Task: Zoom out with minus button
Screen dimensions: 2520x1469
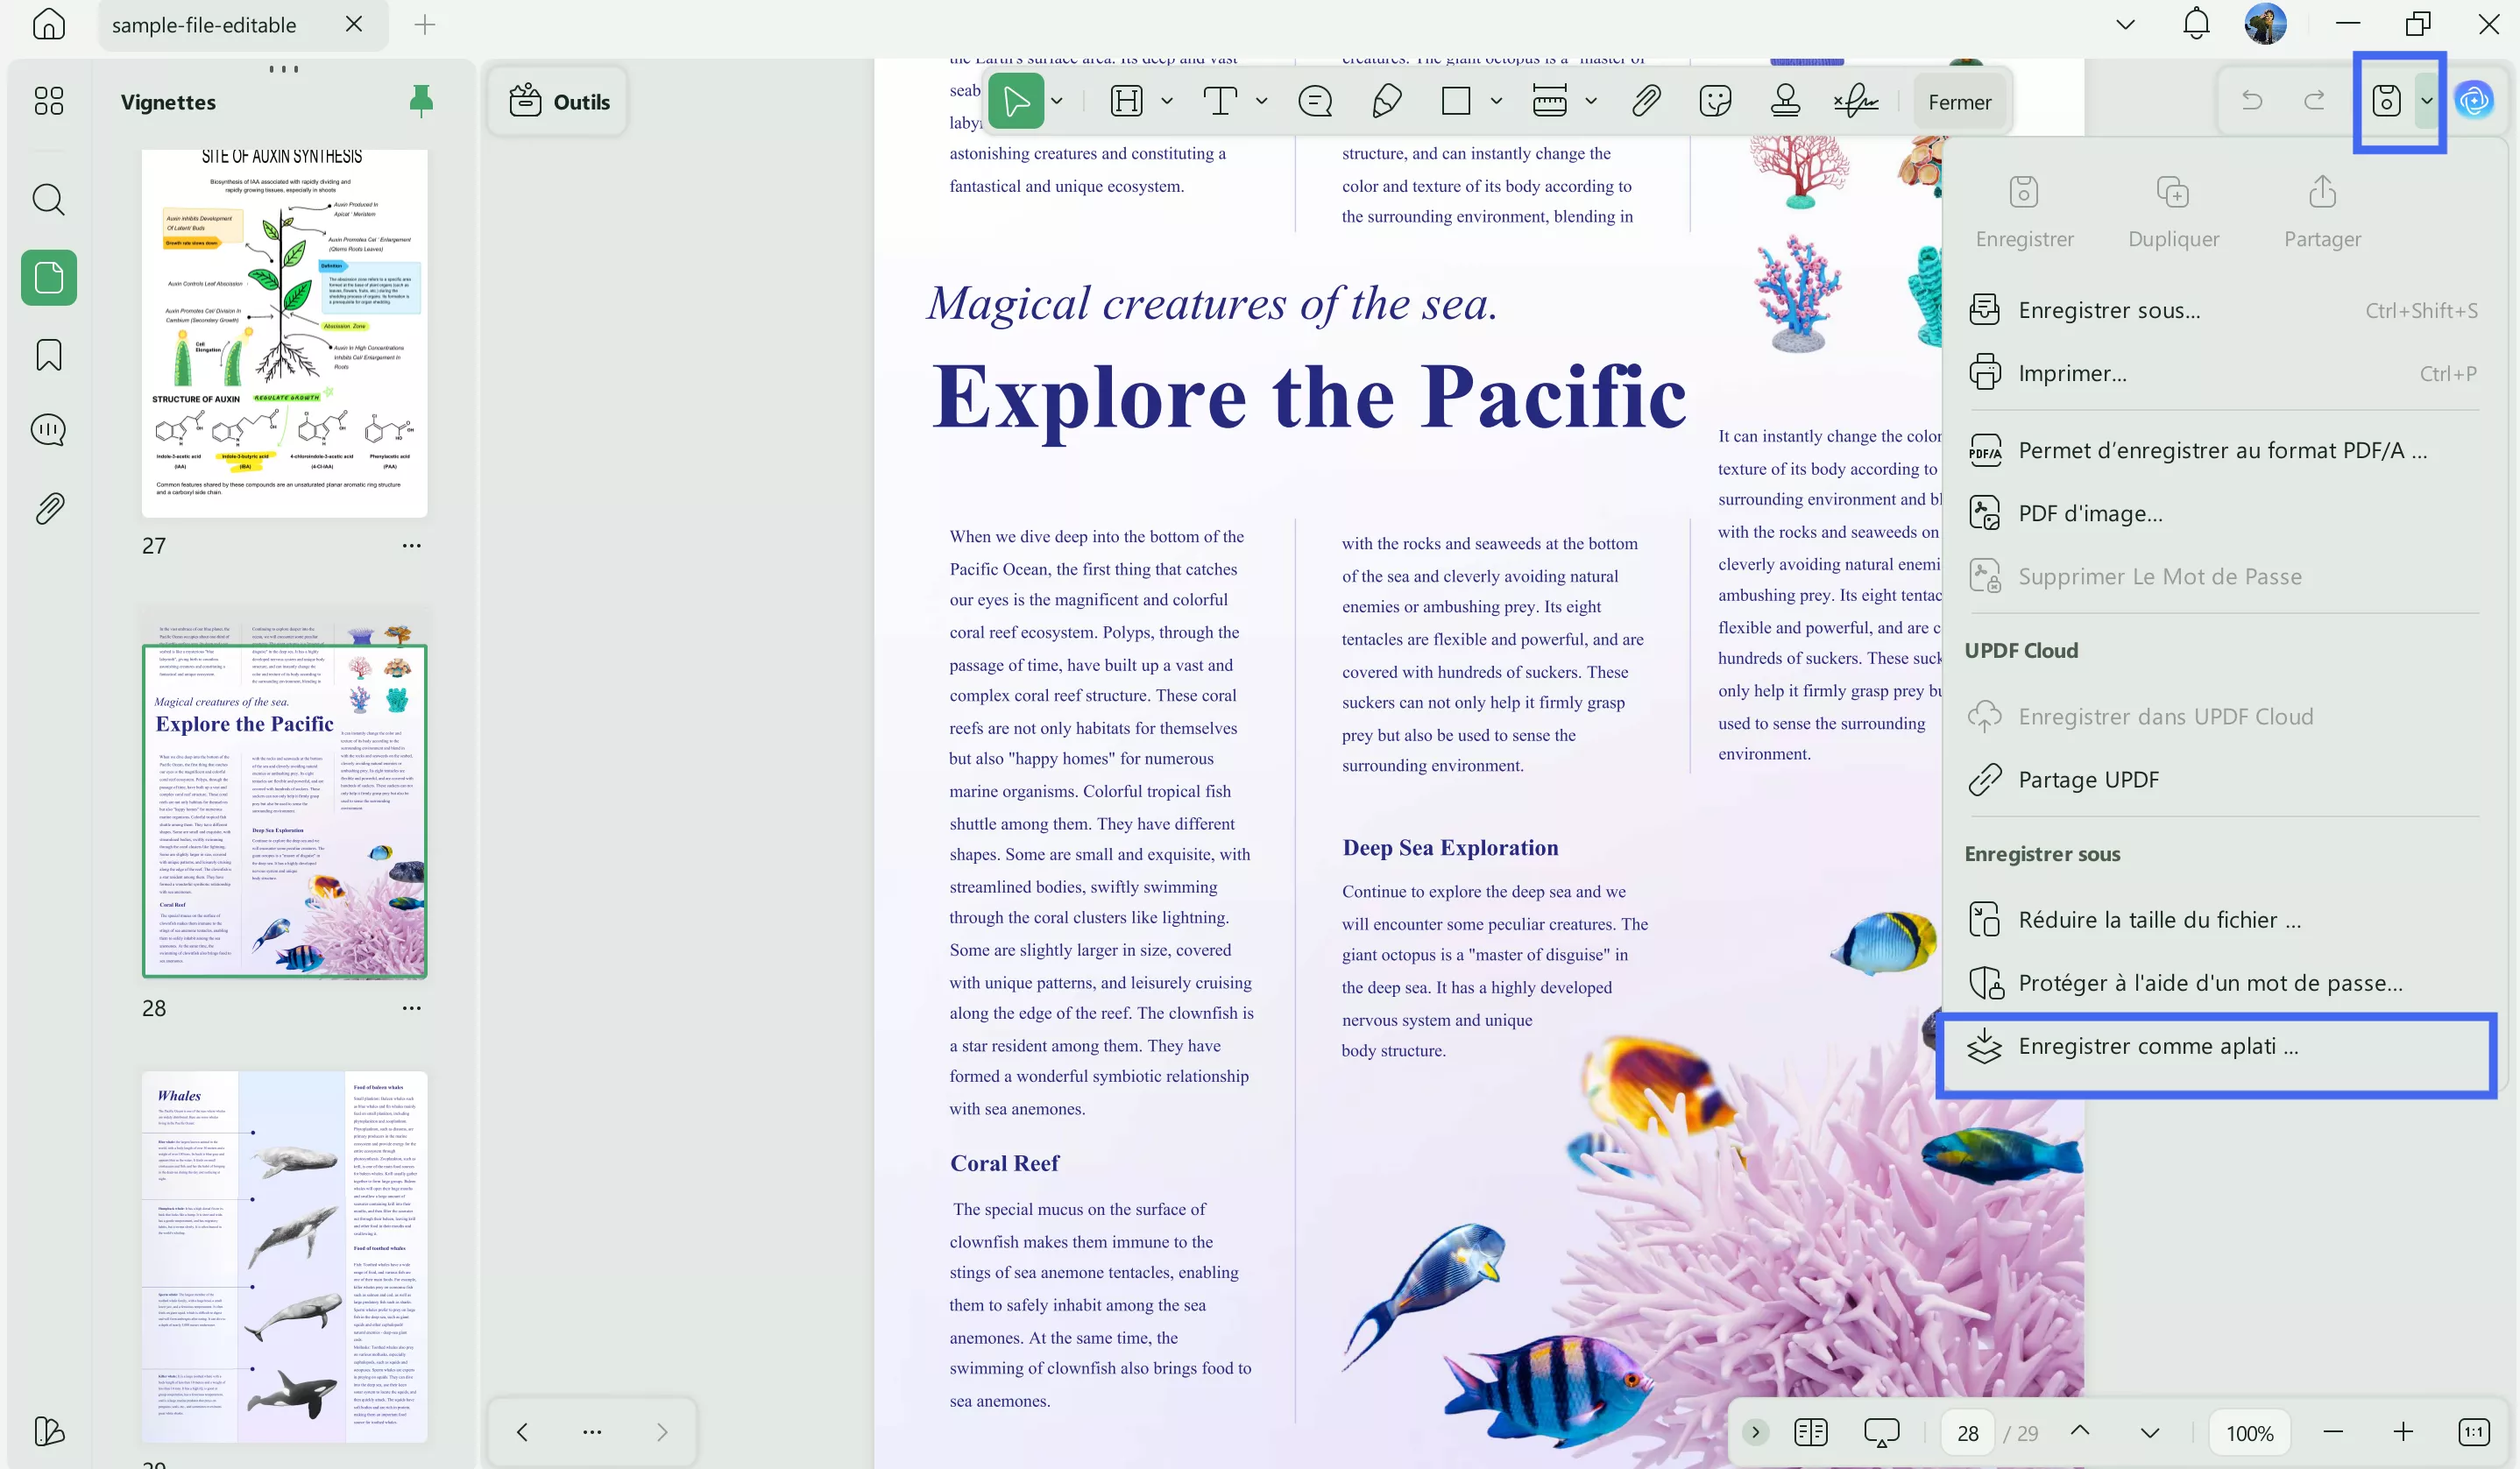Action: pos(2333,1432)
